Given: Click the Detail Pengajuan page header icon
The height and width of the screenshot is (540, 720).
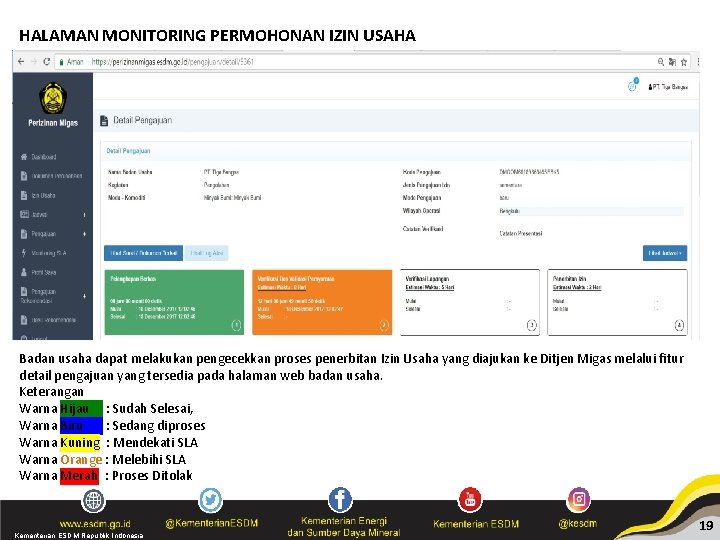Looking at the screenshot, I should 104,121.
